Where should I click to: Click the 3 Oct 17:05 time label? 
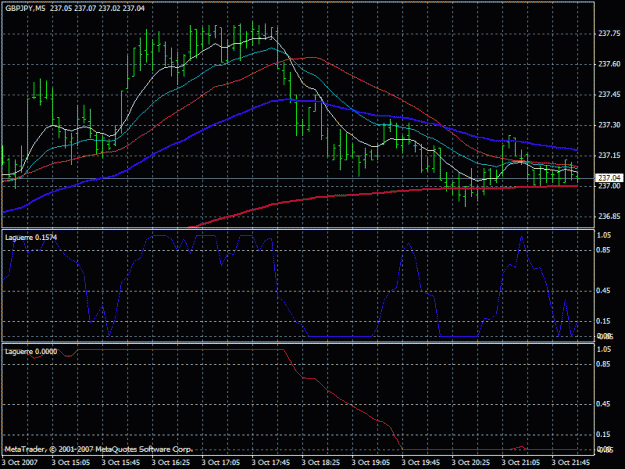[221, 463]
